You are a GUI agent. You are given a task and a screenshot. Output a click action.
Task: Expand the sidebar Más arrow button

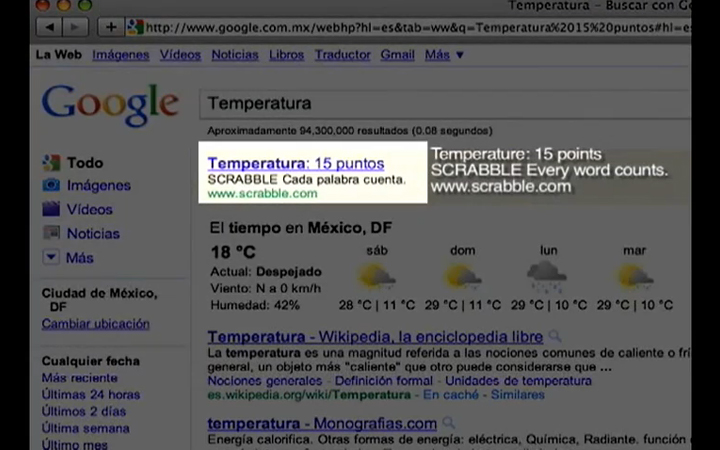click(51, 257)
